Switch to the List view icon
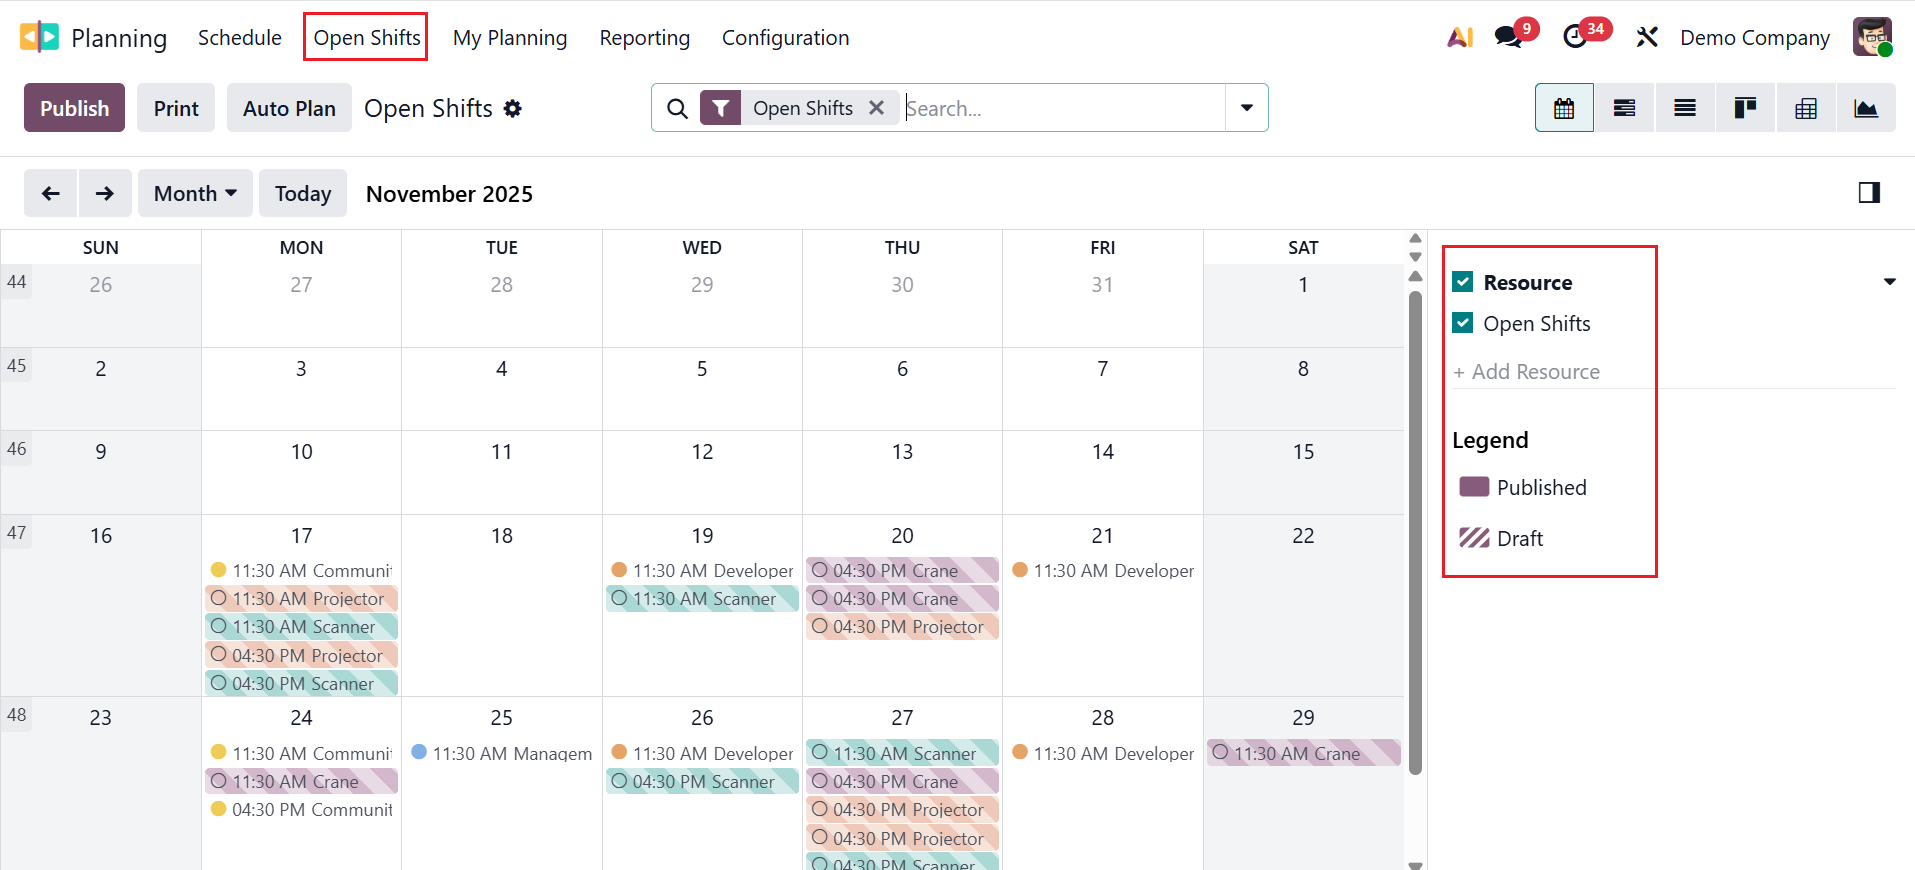 pos(1685,107)
